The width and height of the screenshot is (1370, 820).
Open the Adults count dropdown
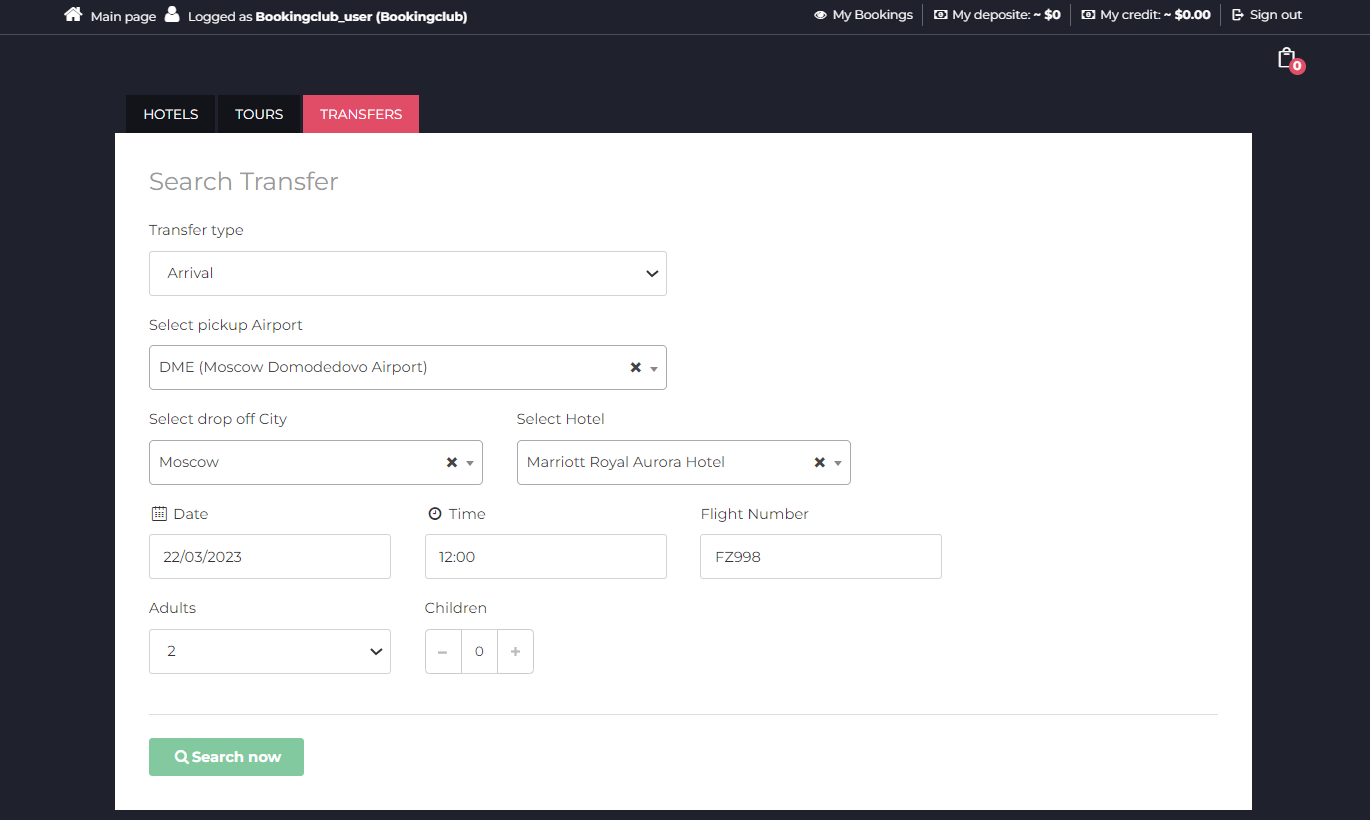[x=270, y=651]
